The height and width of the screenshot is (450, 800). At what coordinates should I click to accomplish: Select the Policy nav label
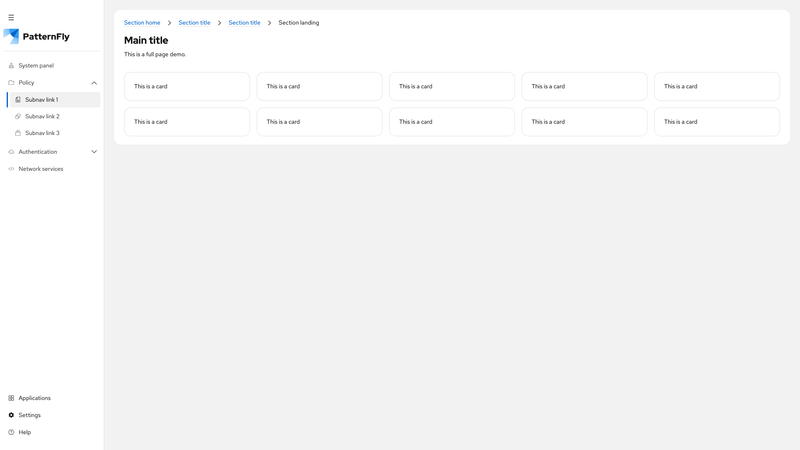pos(27,83)
